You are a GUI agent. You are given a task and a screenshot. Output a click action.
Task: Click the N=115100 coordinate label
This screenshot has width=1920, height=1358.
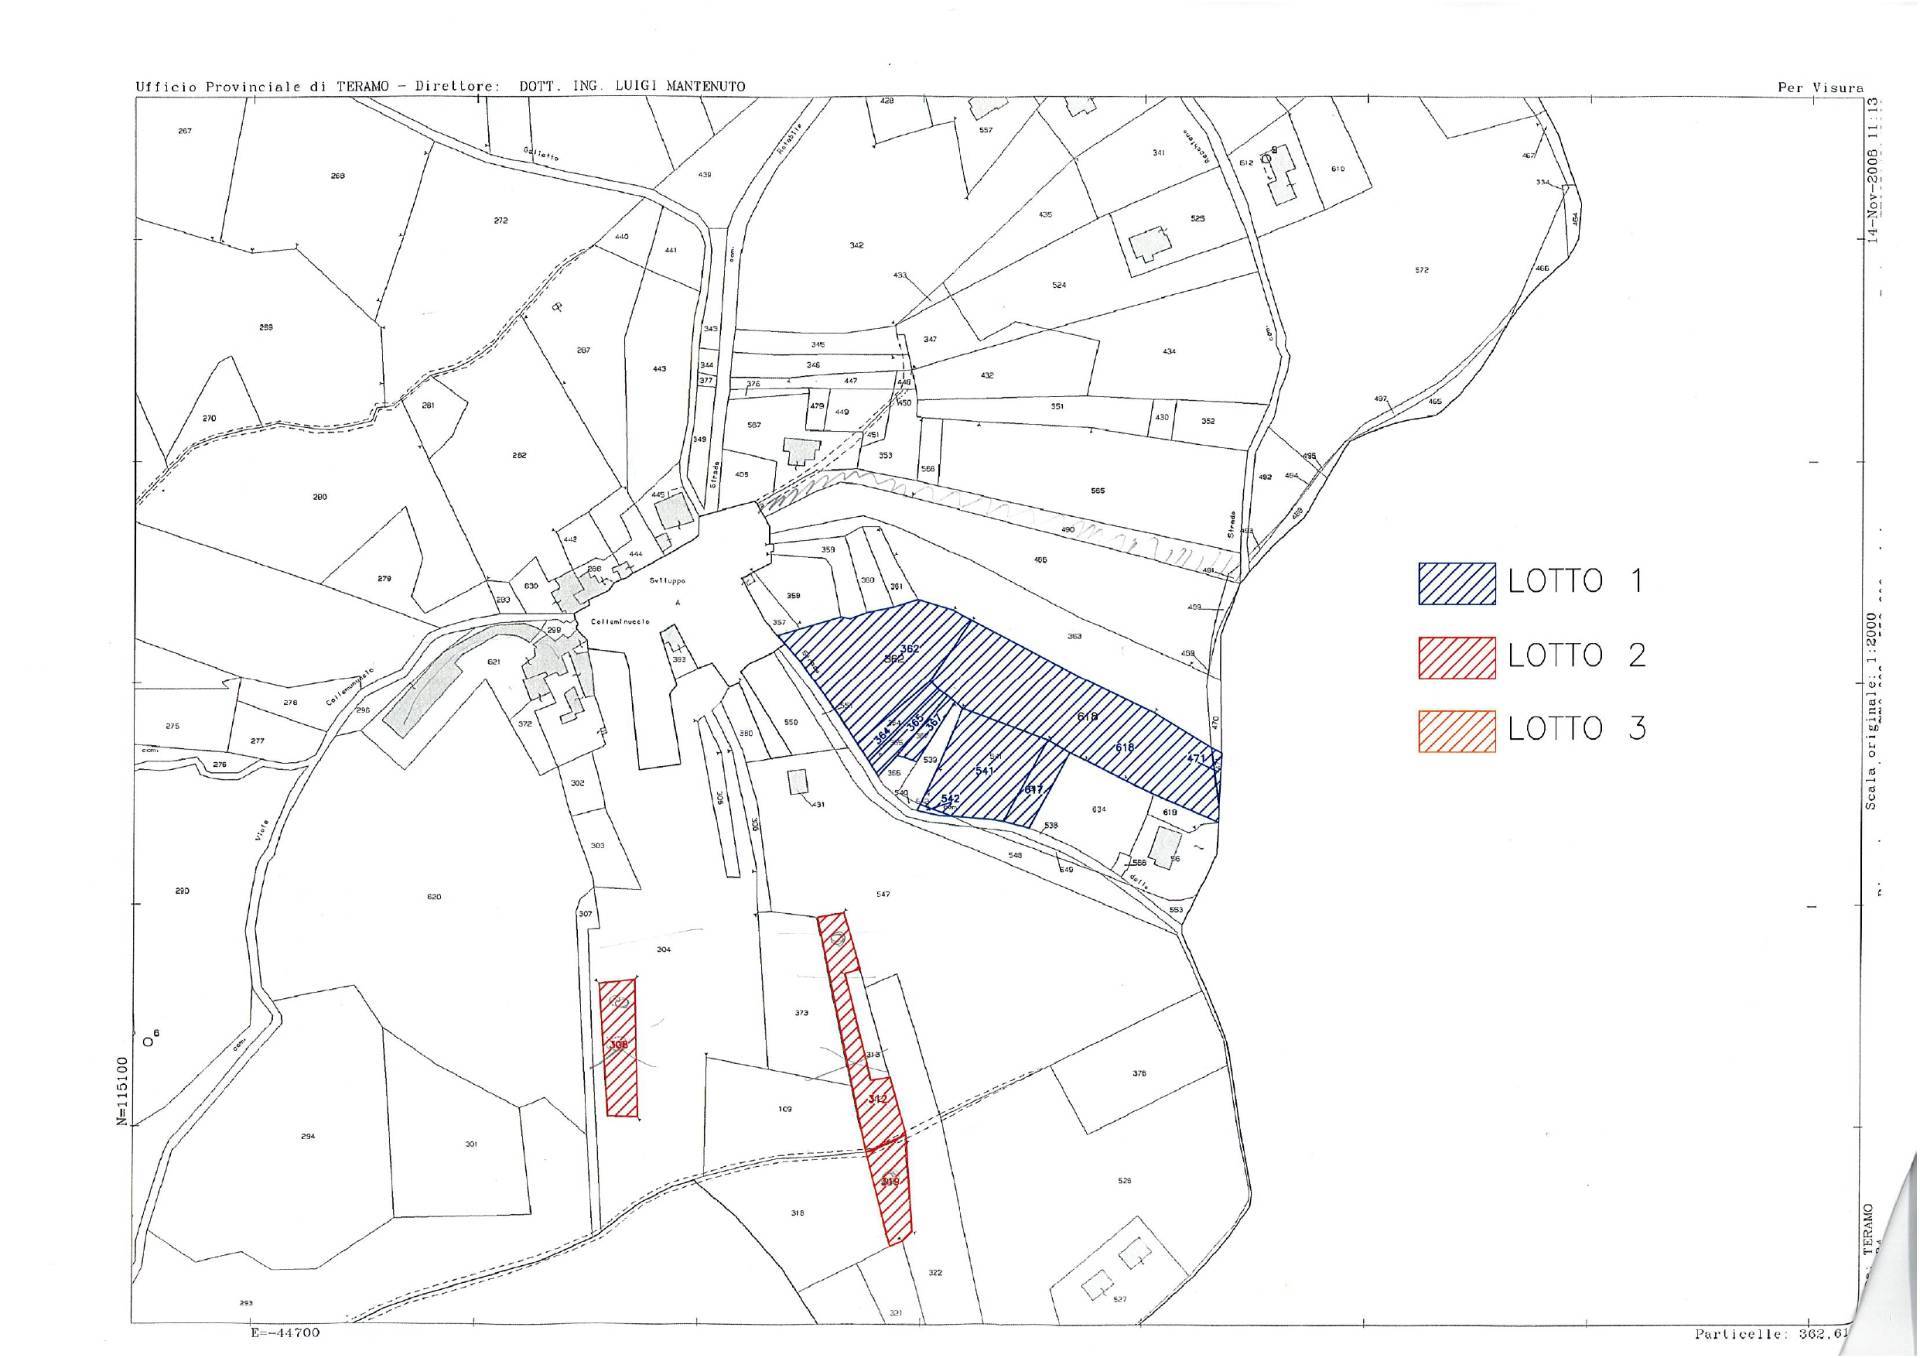pyautogui.click(x=121, y=1091)
